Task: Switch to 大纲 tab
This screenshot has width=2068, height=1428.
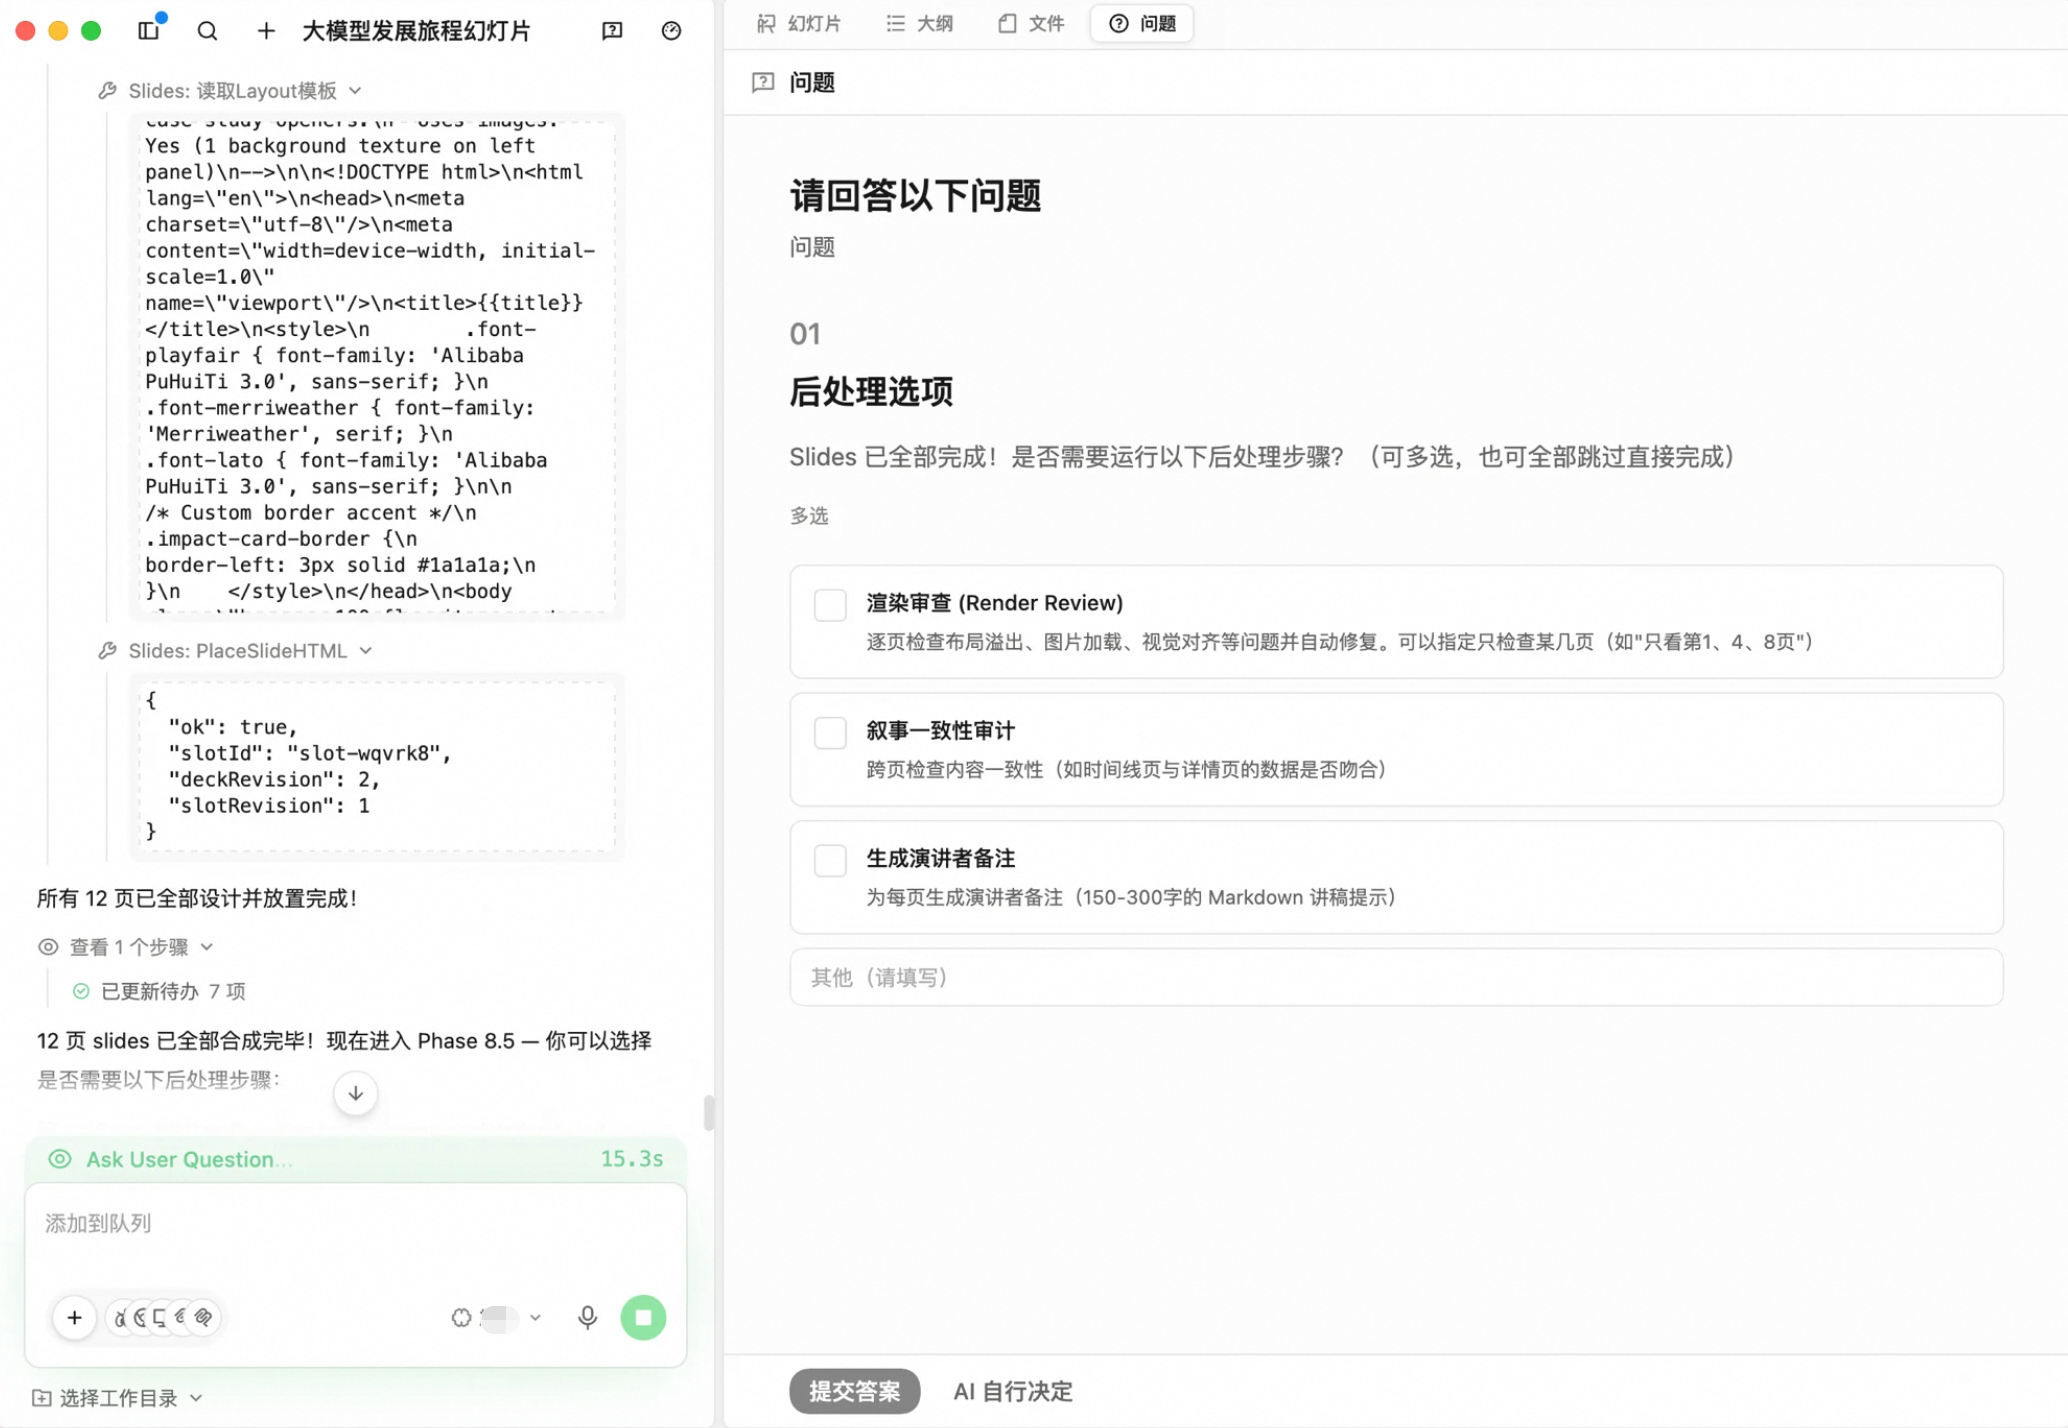Action: tap(920, 23)
